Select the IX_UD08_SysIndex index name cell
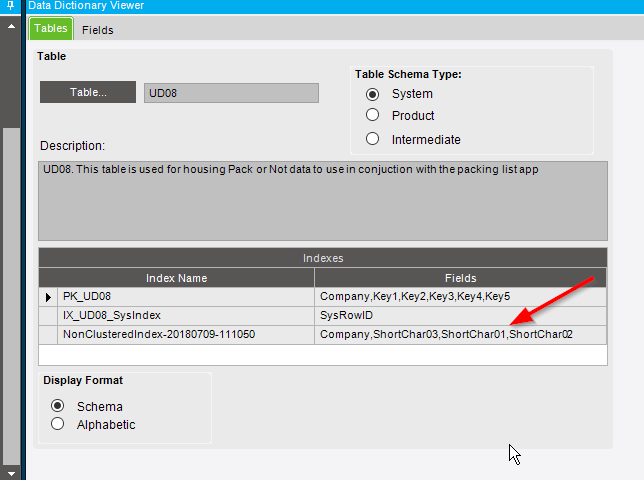The height and width of the screenshot is (480, 644). pyautogui.click(x=186, y=315)
